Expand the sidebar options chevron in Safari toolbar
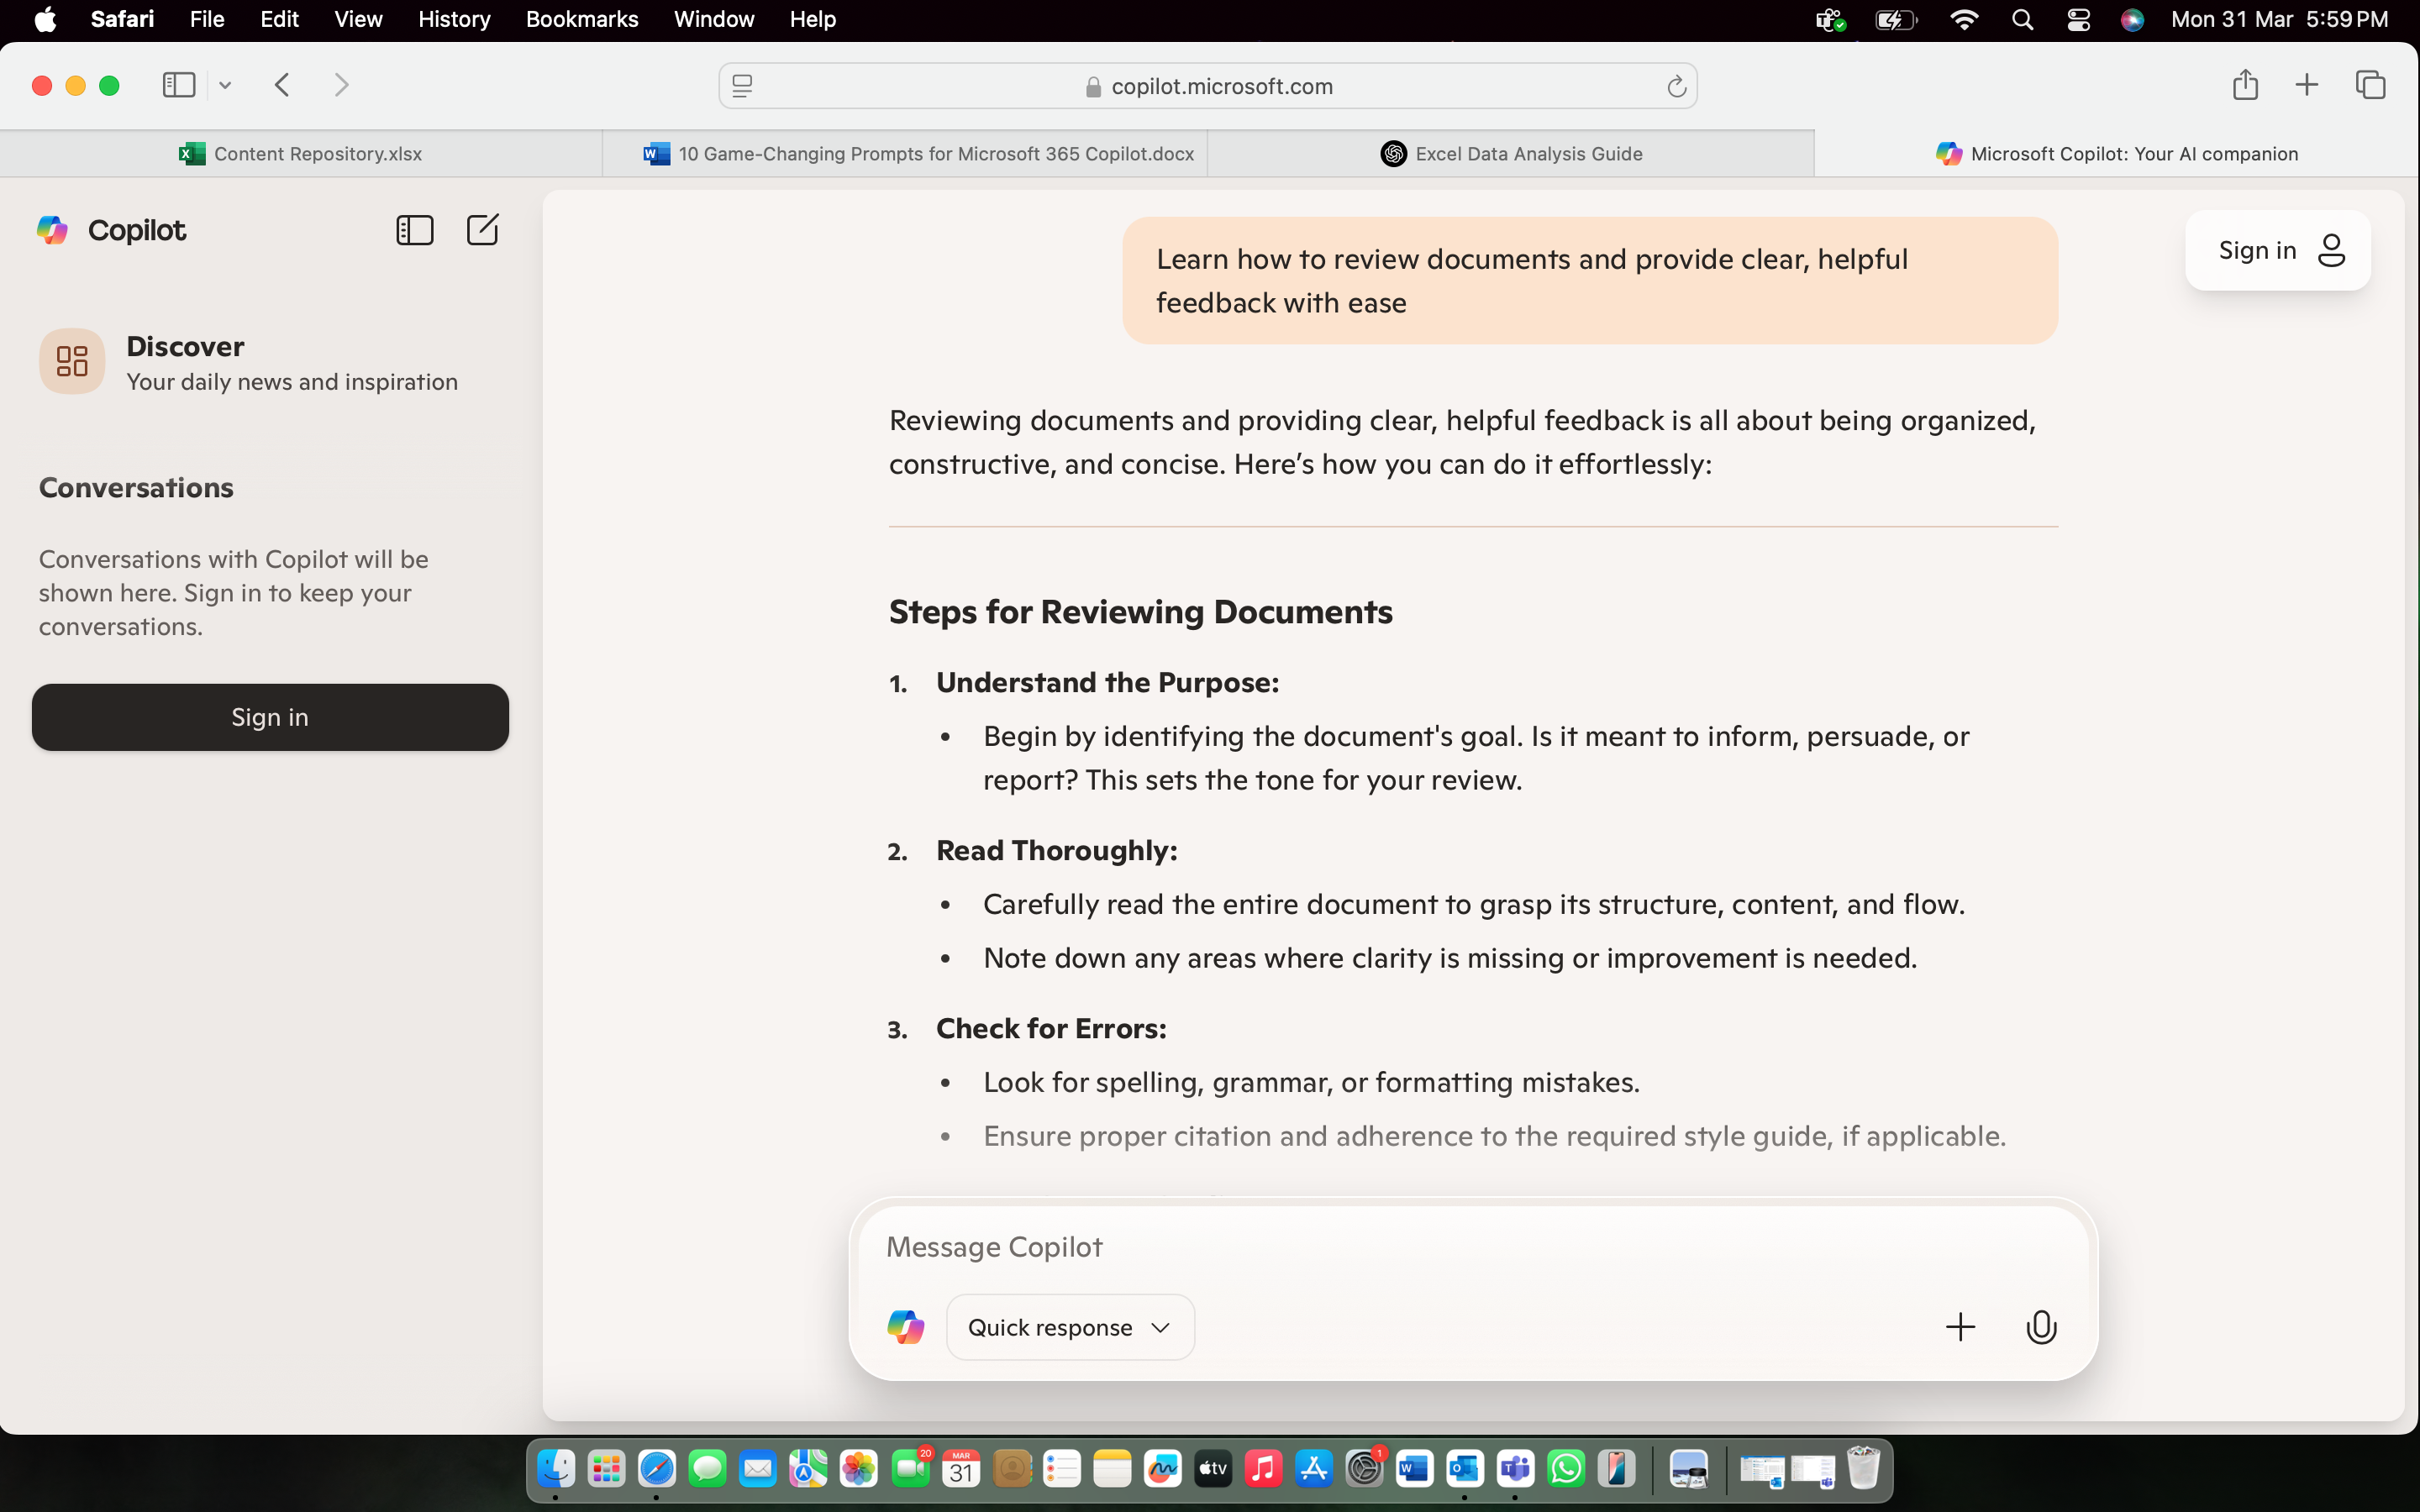The height and width of the screenshot is (1512, 2420). (225, 86)
